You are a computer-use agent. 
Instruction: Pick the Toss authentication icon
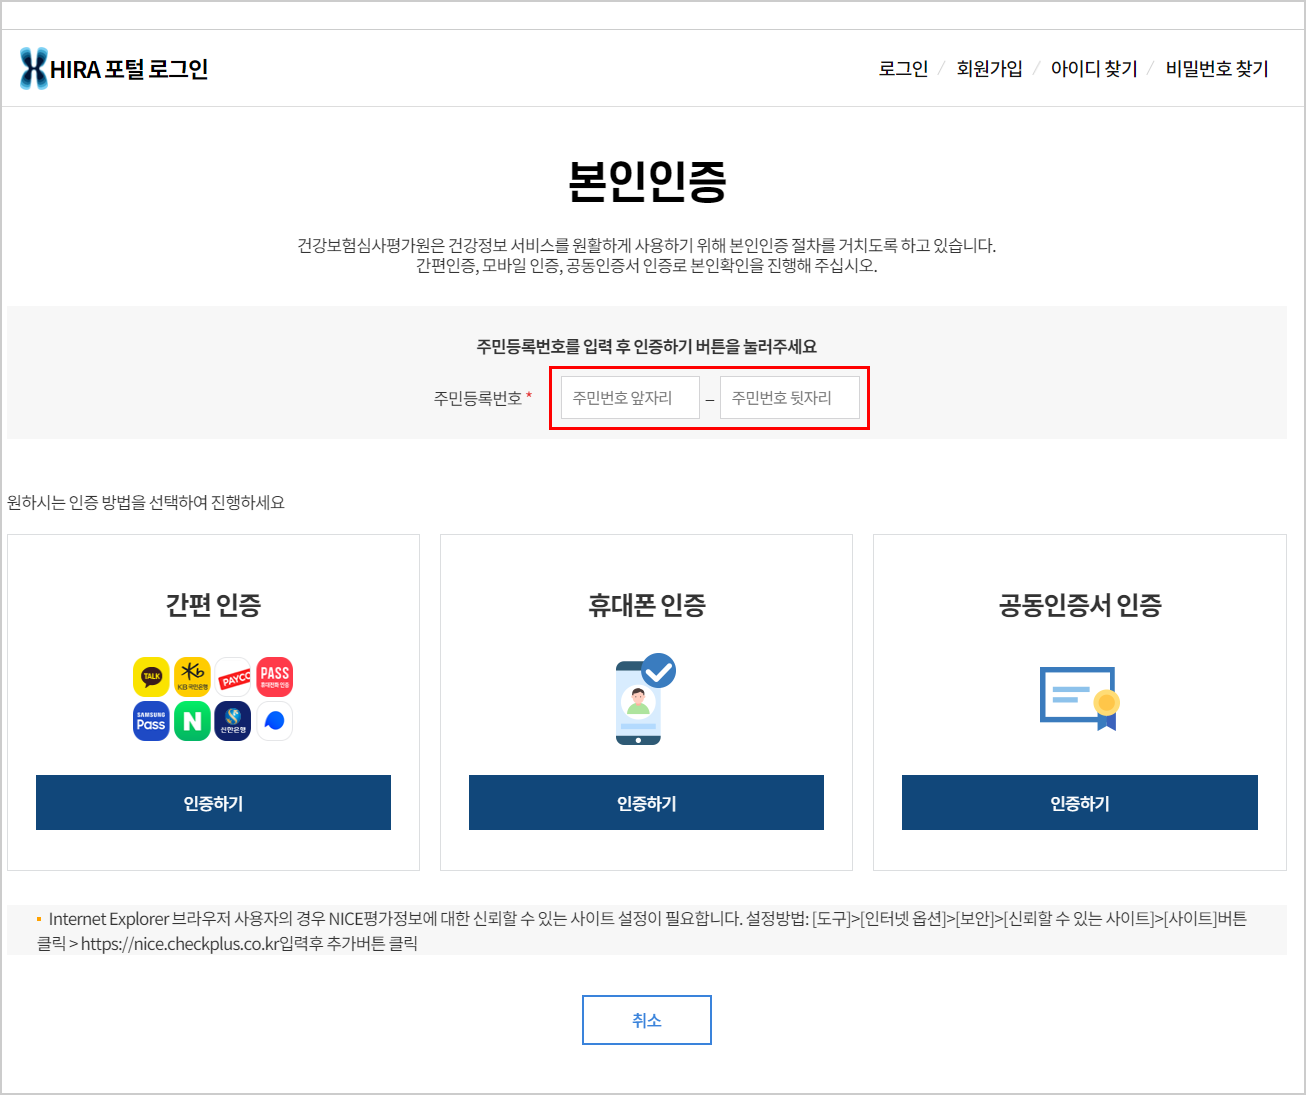tap(274, 721)
